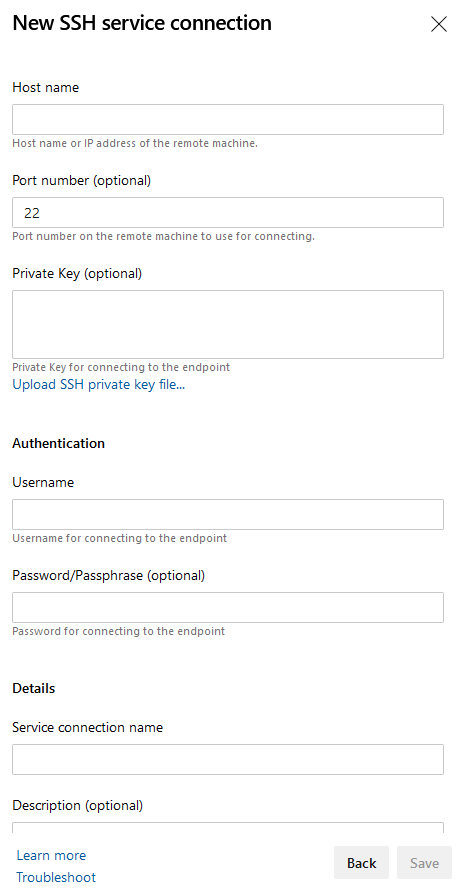This screenshot has height=894, width=460.
Task: Focus the Service connection name field
Action: 228,759
